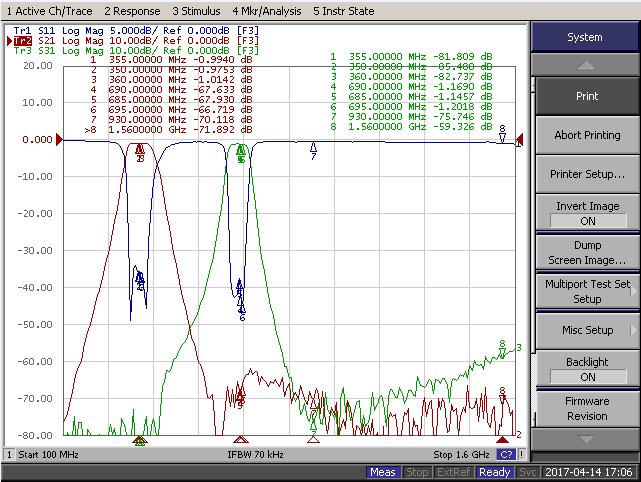Click Dump Screen Image softkey
The image size is (641, 482).
587,252
